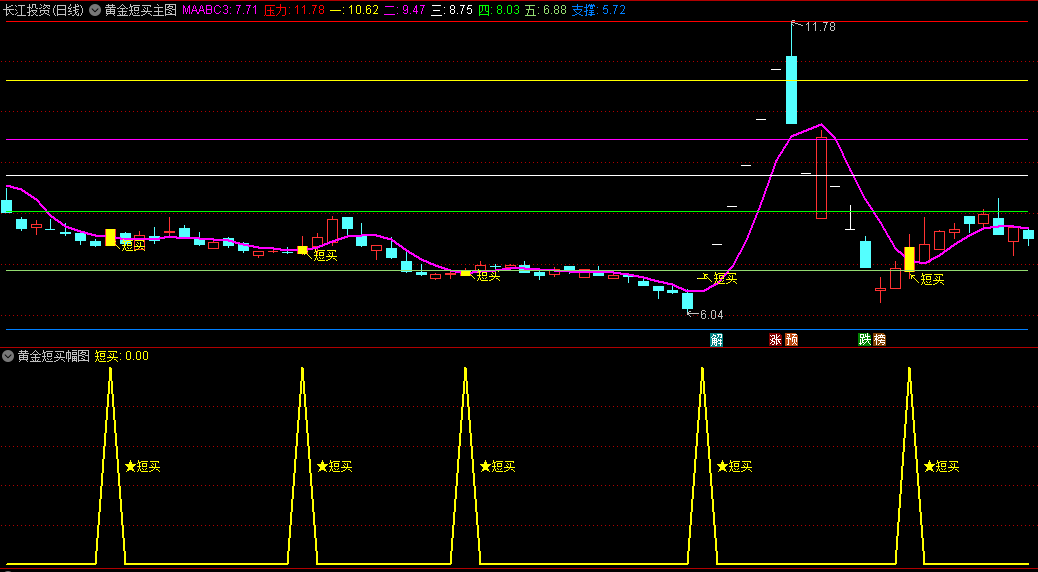Click the 榜 marker icon
Viewport: 1038px width, 572px height.
[x=879, y=340]
